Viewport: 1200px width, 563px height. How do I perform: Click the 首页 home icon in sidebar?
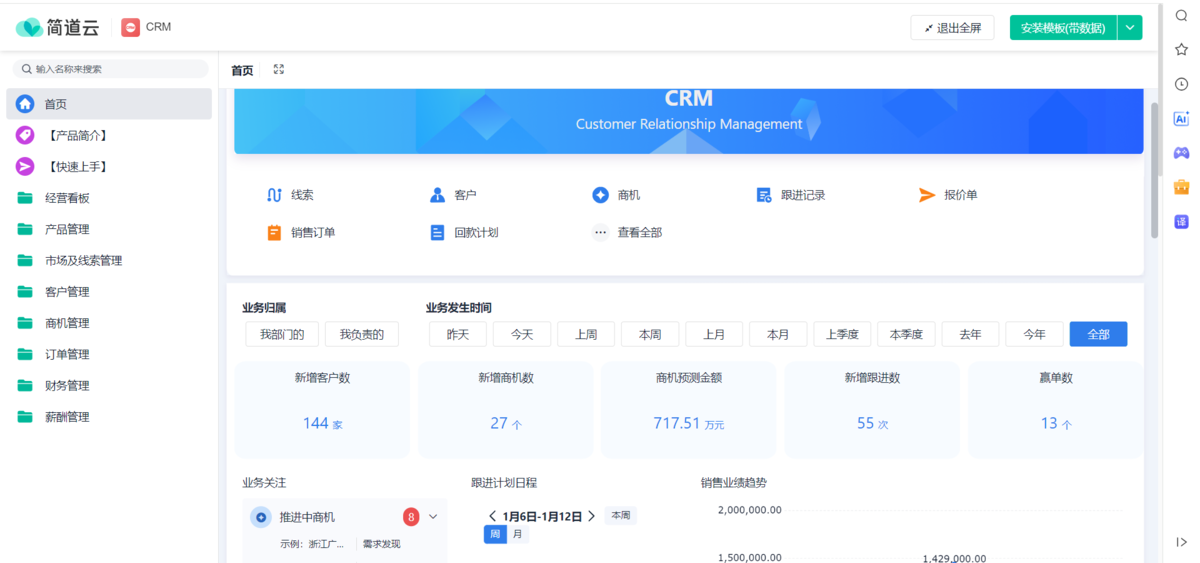tap(25, 104)
